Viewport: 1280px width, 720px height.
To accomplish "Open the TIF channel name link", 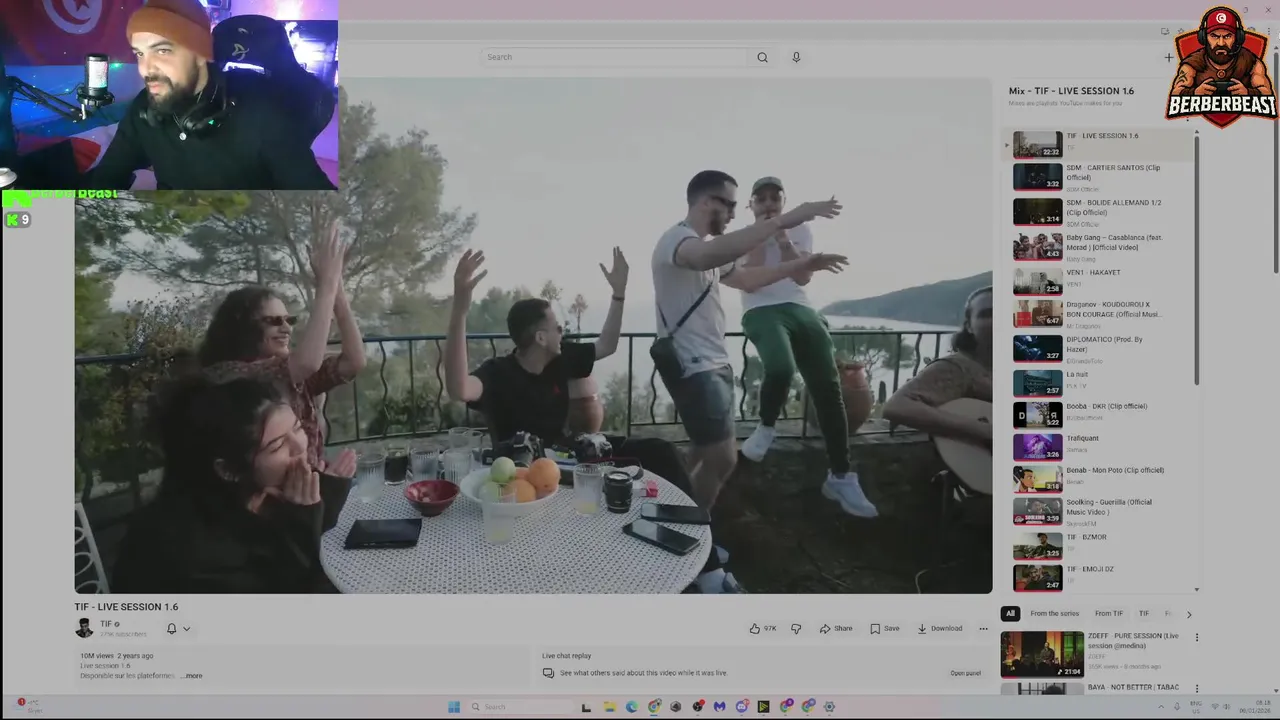I will coord(106,624).
